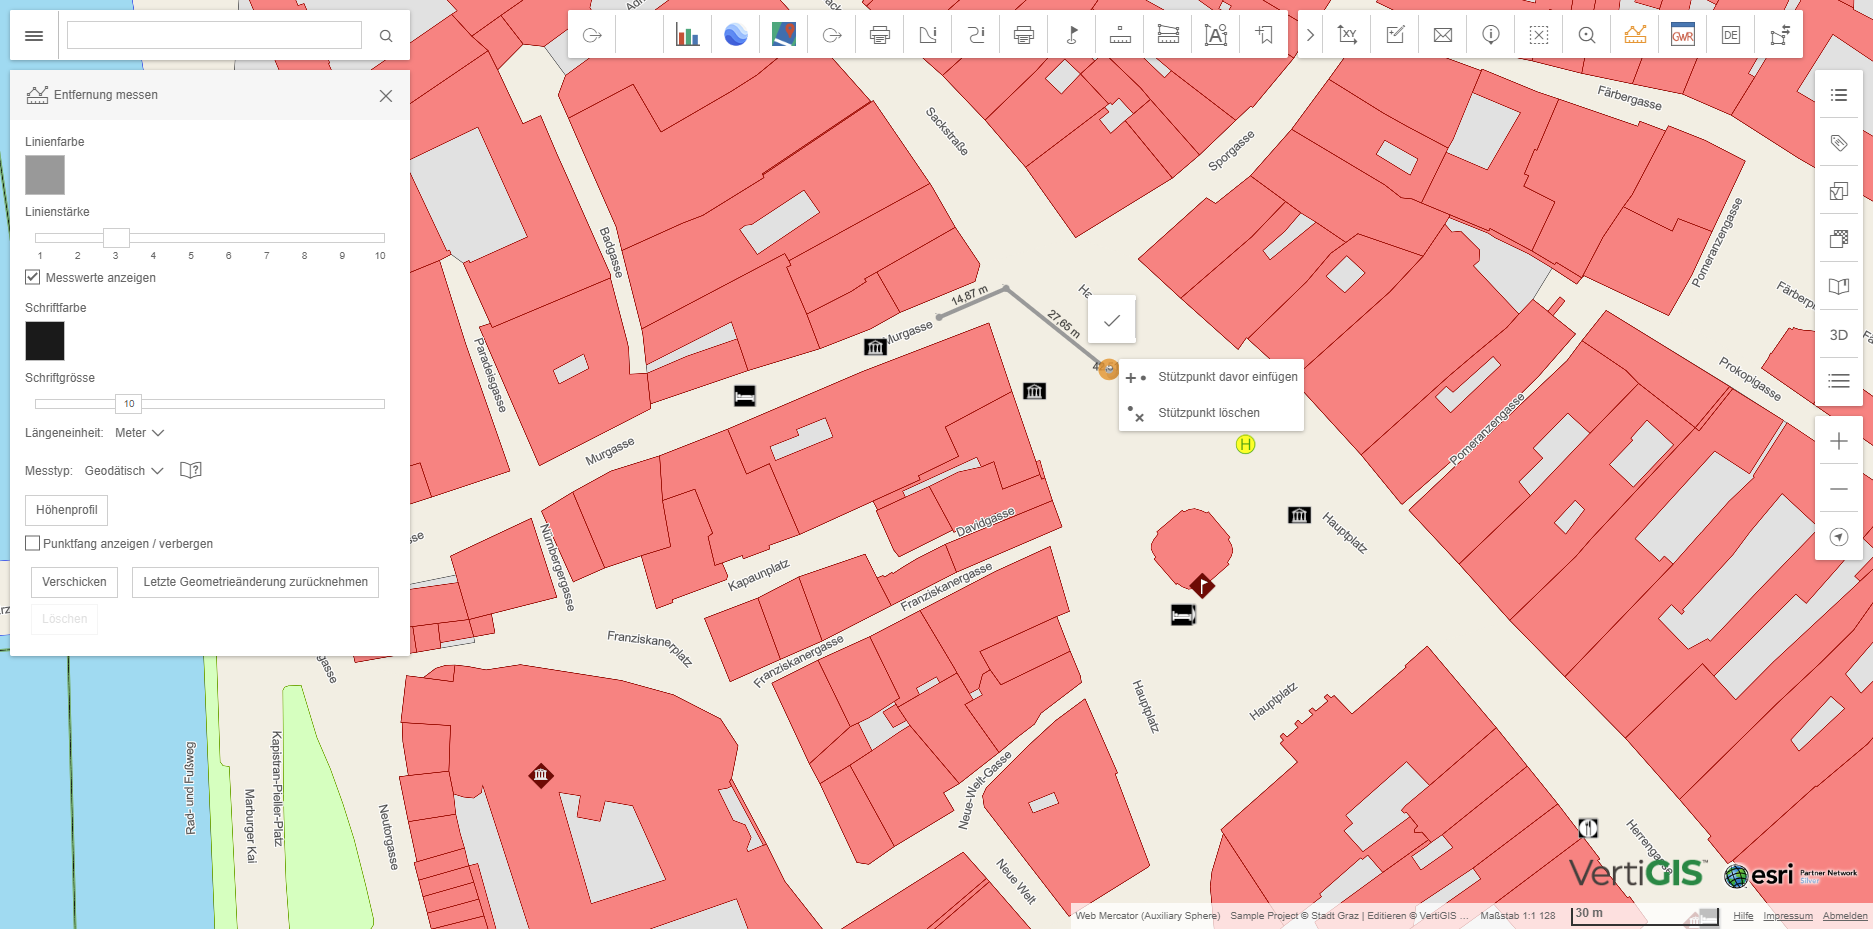Click the DE language icon

click(x=1731, y=35)
